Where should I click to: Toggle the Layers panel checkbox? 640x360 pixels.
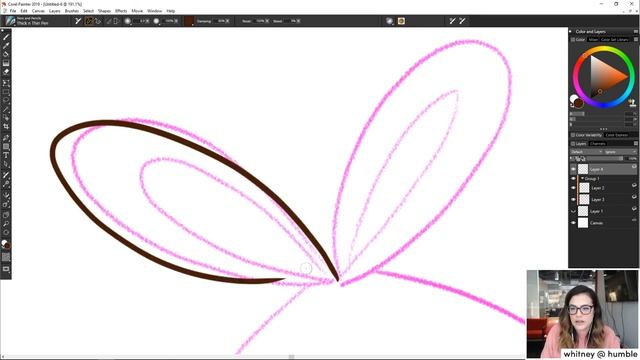(573, 144)
